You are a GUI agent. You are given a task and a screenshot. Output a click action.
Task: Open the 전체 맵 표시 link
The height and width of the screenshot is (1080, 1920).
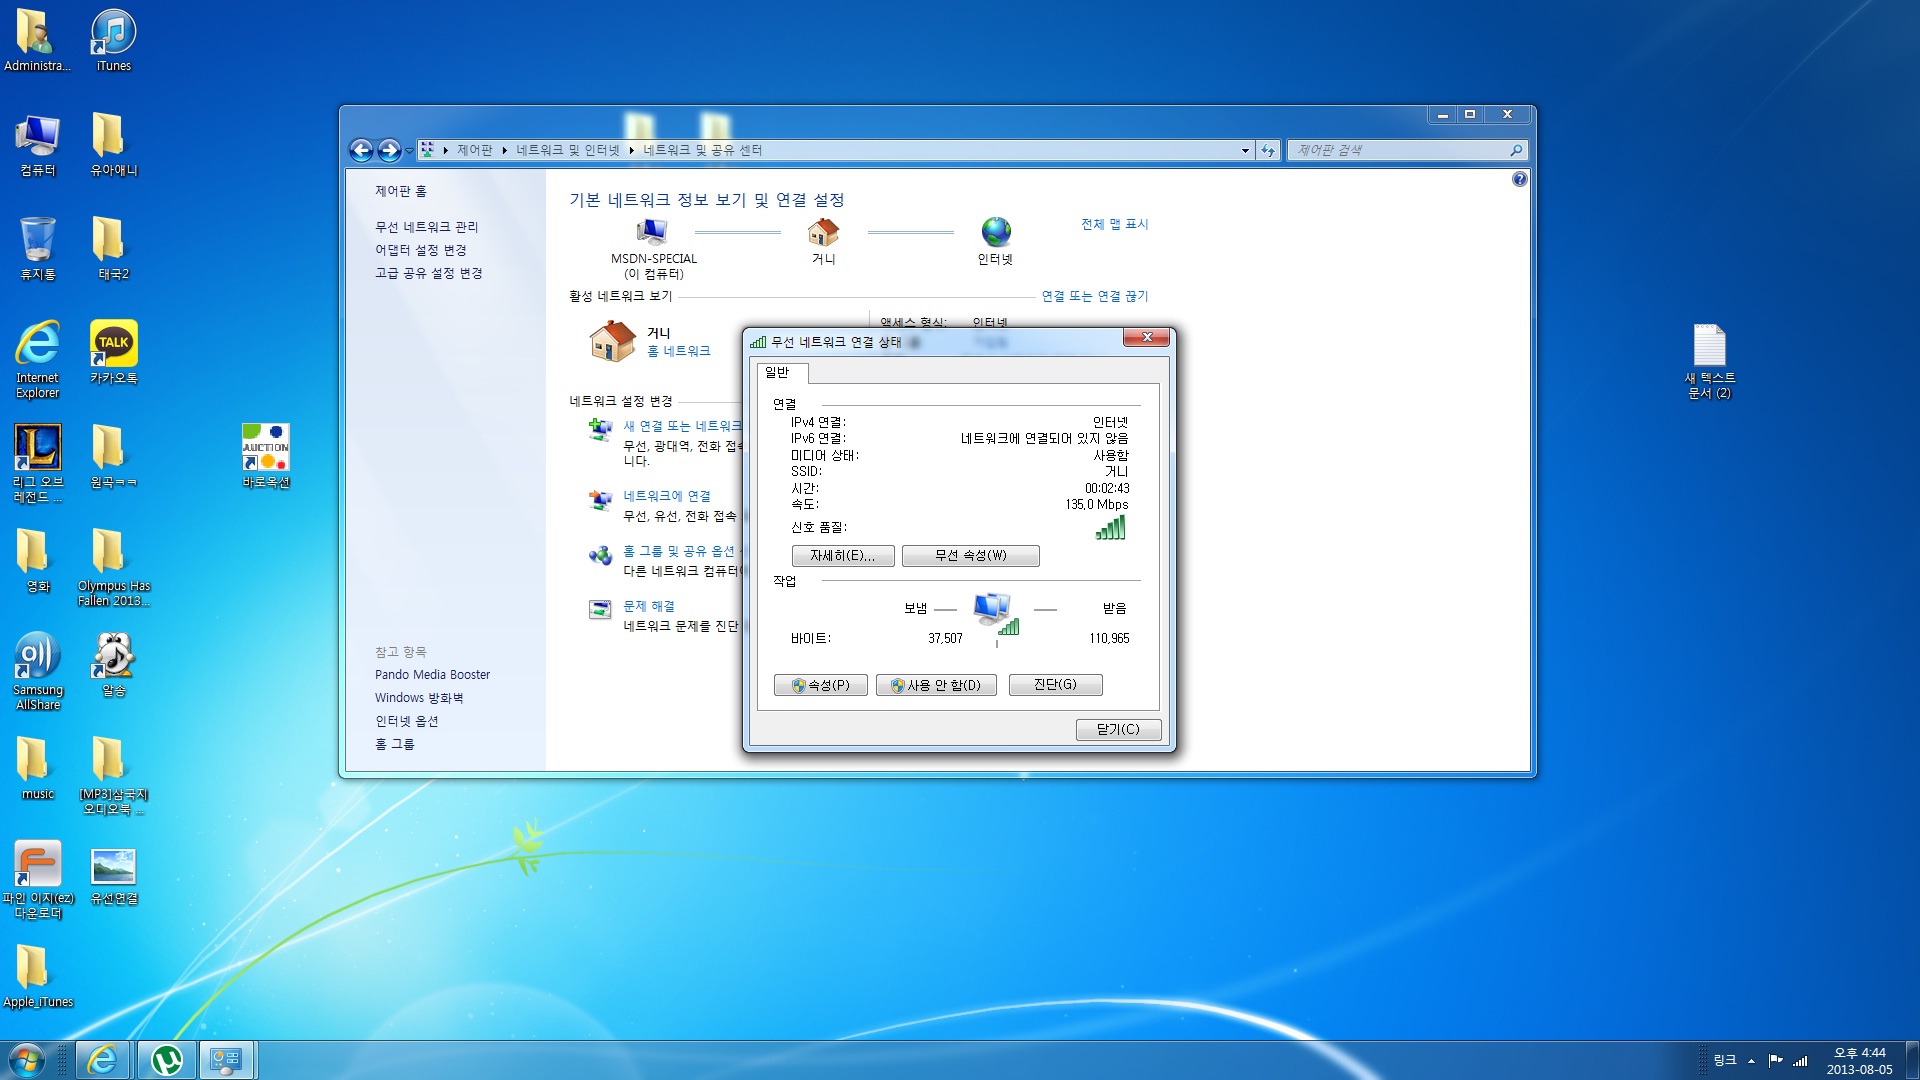(1114, 224)
